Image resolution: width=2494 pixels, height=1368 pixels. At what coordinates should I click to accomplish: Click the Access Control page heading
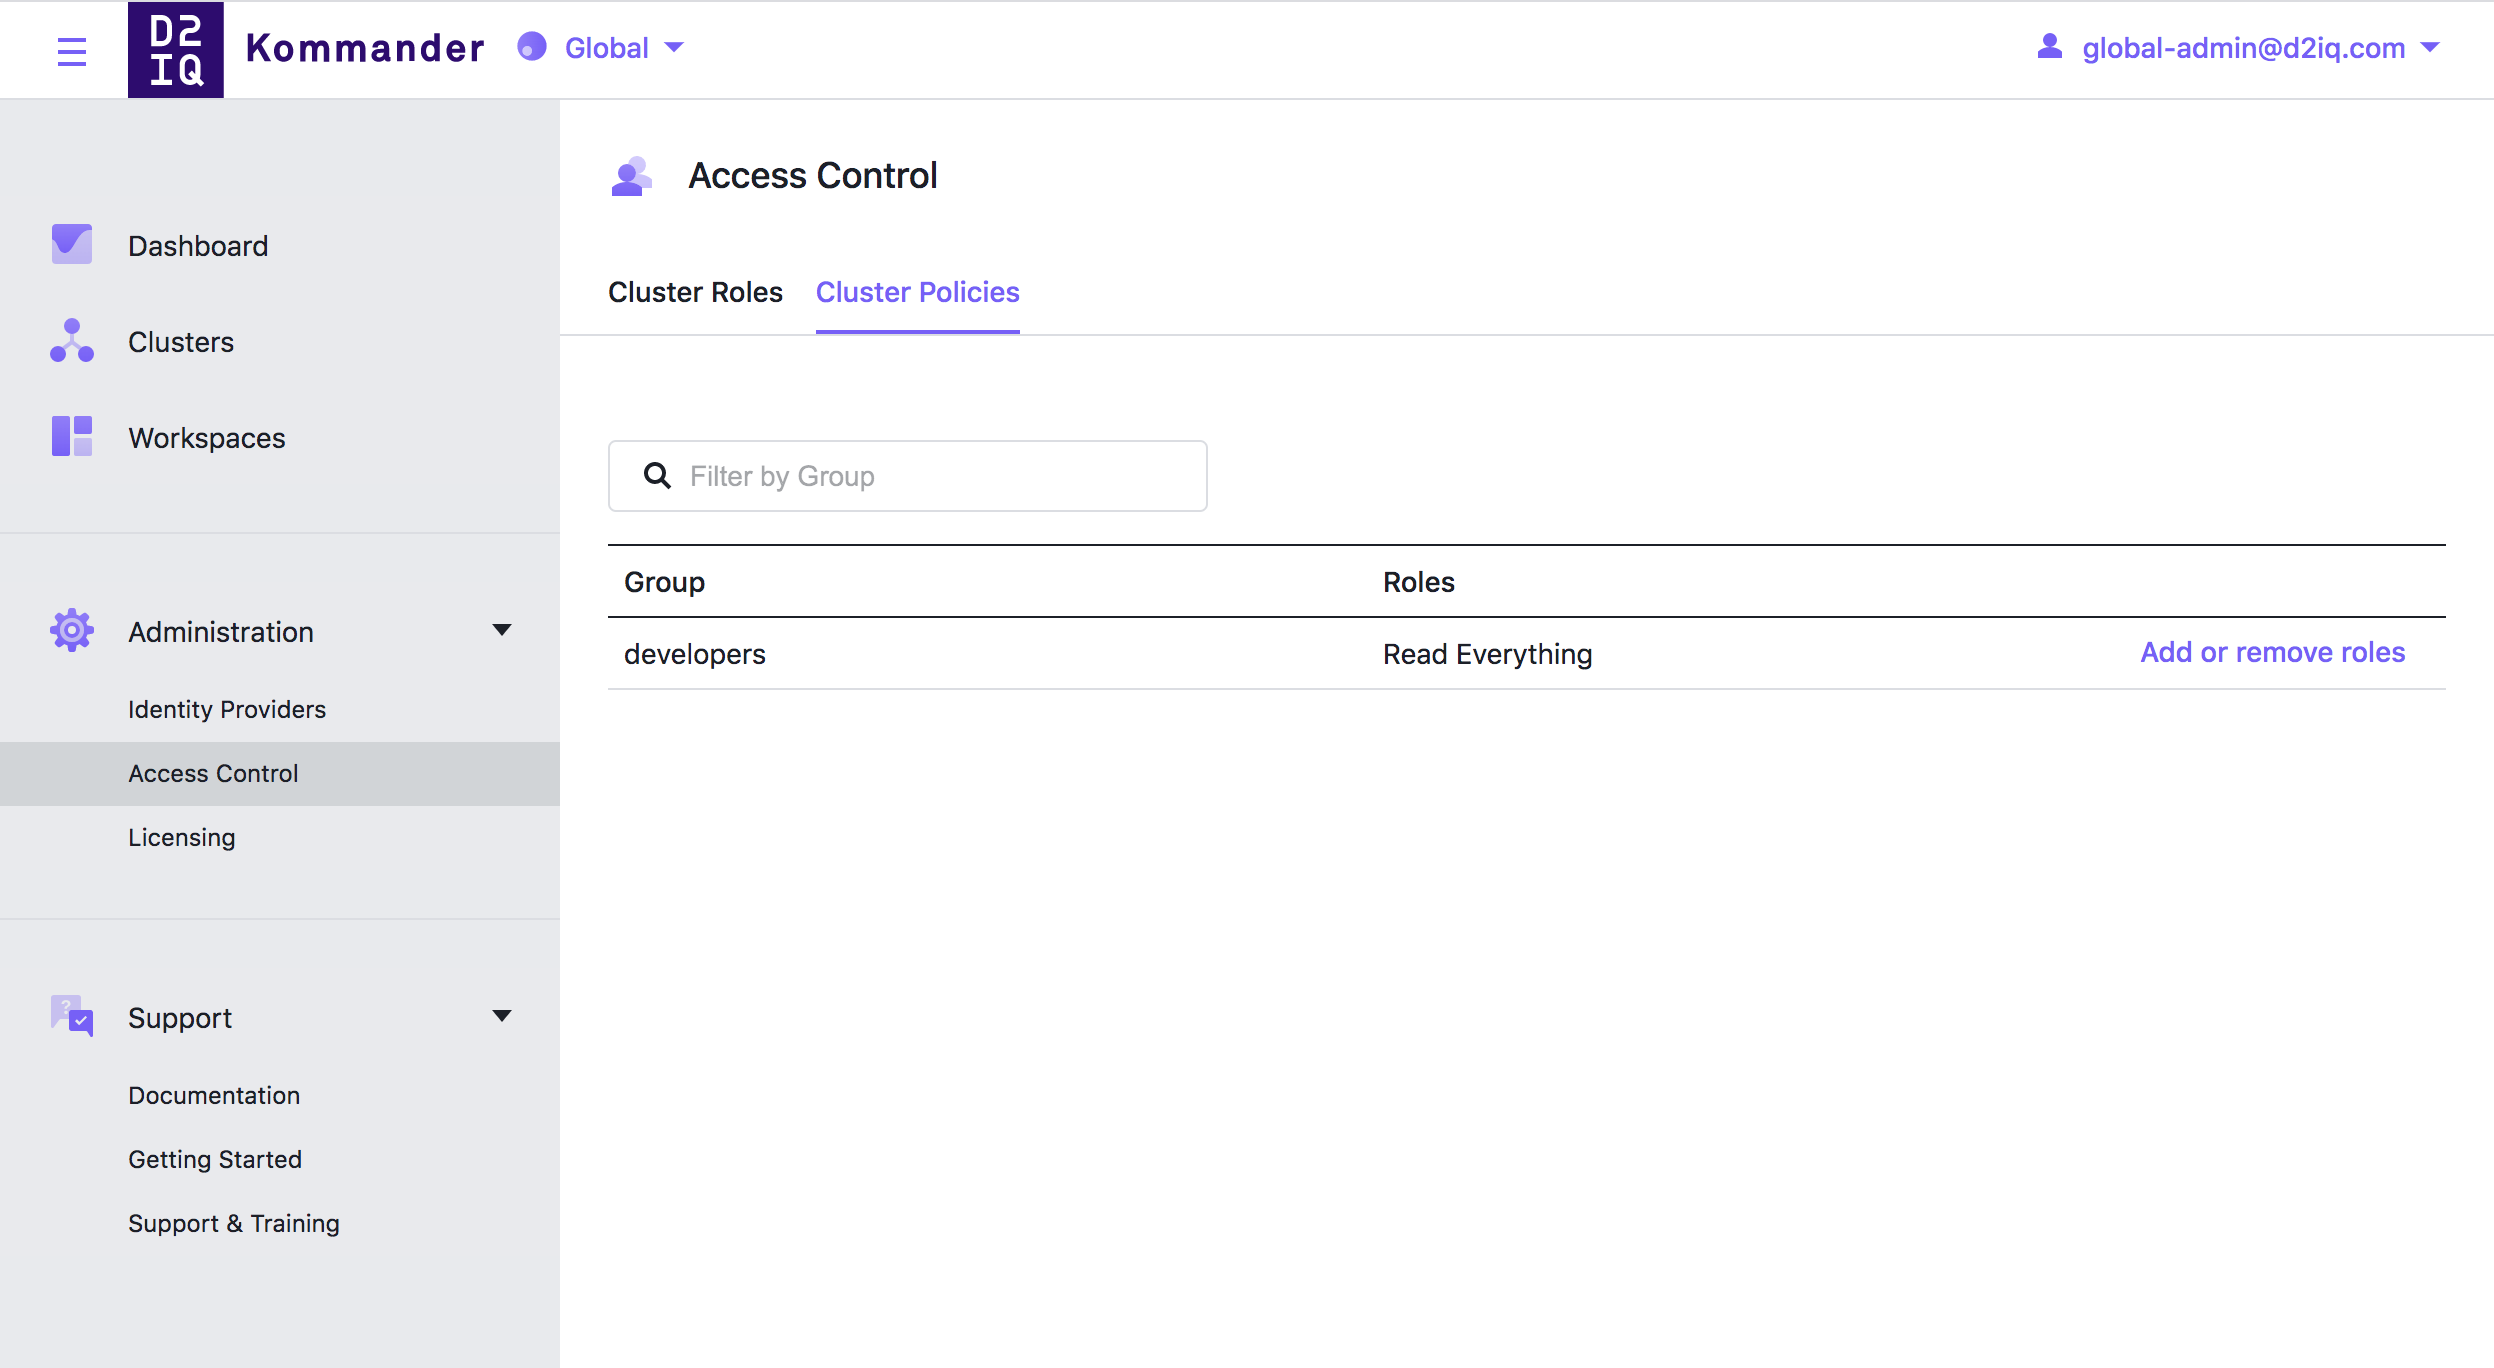pos(813,176)
